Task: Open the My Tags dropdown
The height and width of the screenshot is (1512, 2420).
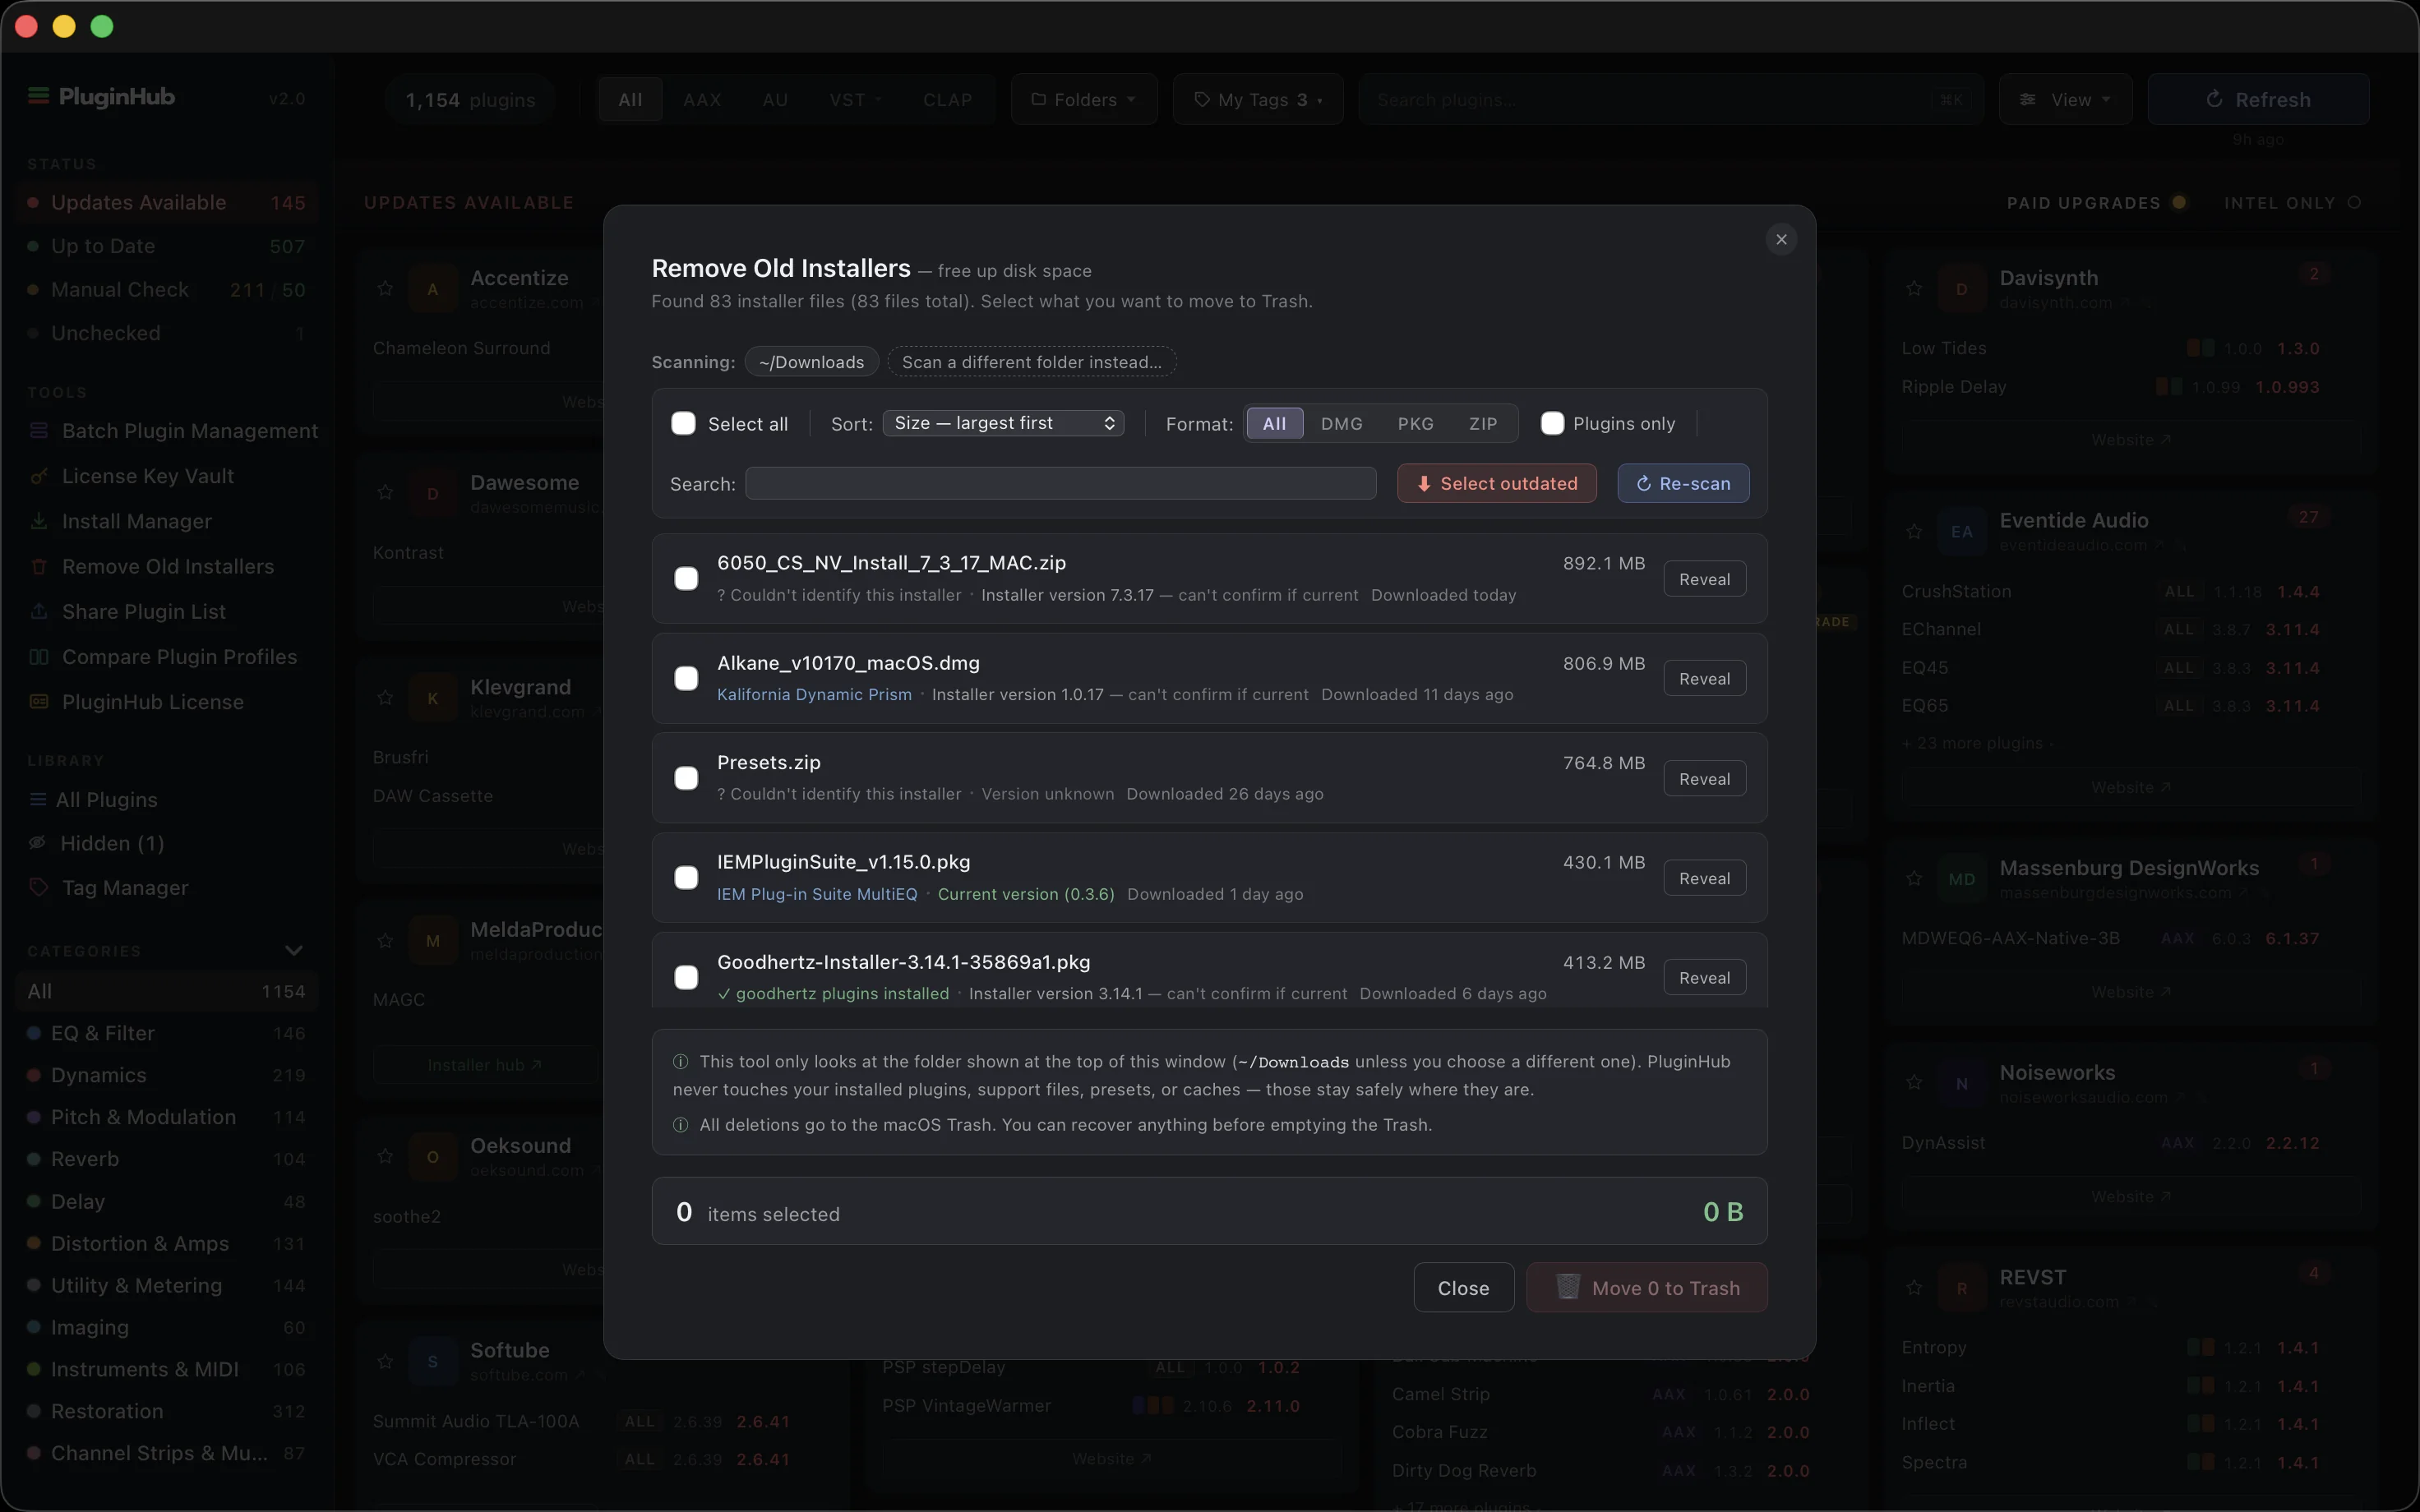Action: pyautogui.click(x=1258, y=99)
